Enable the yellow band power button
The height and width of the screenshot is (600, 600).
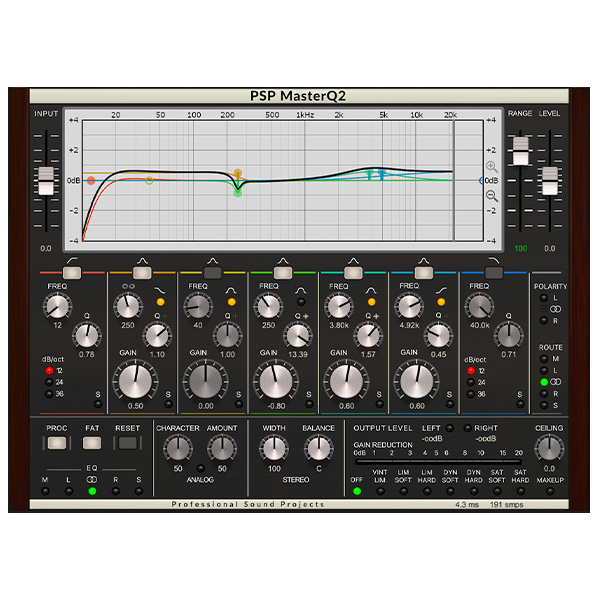coord(212,273)
